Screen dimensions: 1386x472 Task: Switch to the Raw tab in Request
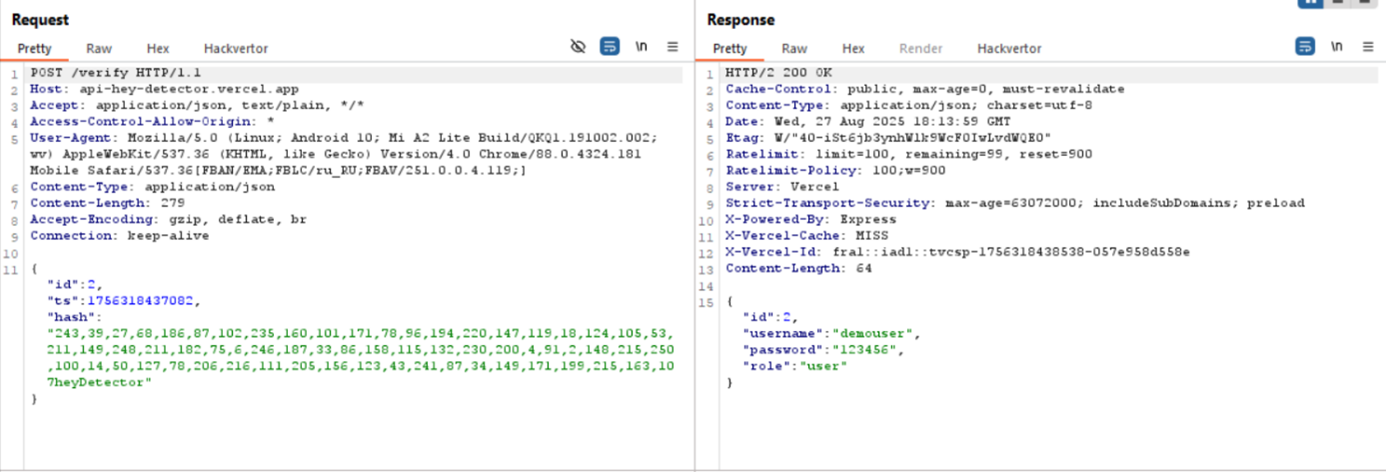point(99,48)
